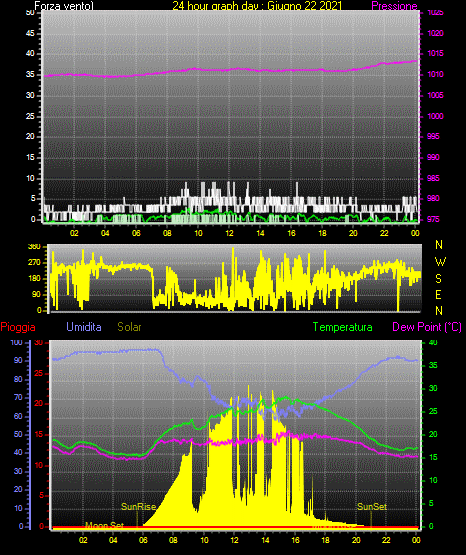466x555 pixels.
Task: Click the 'Solar' legend label
Action: coord(130,327)
